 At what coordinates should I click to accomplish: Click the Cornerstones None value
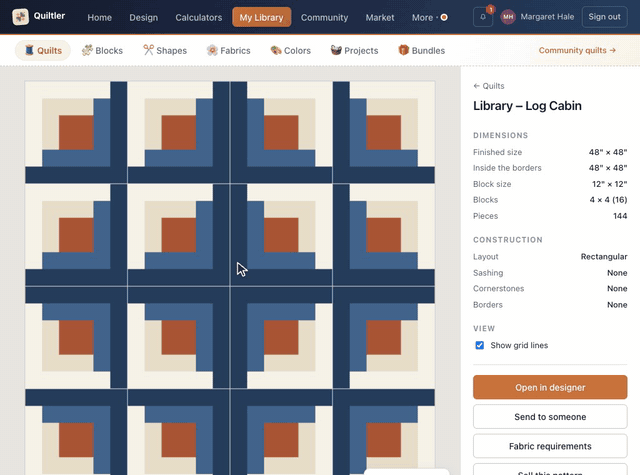tap(617, 289)
